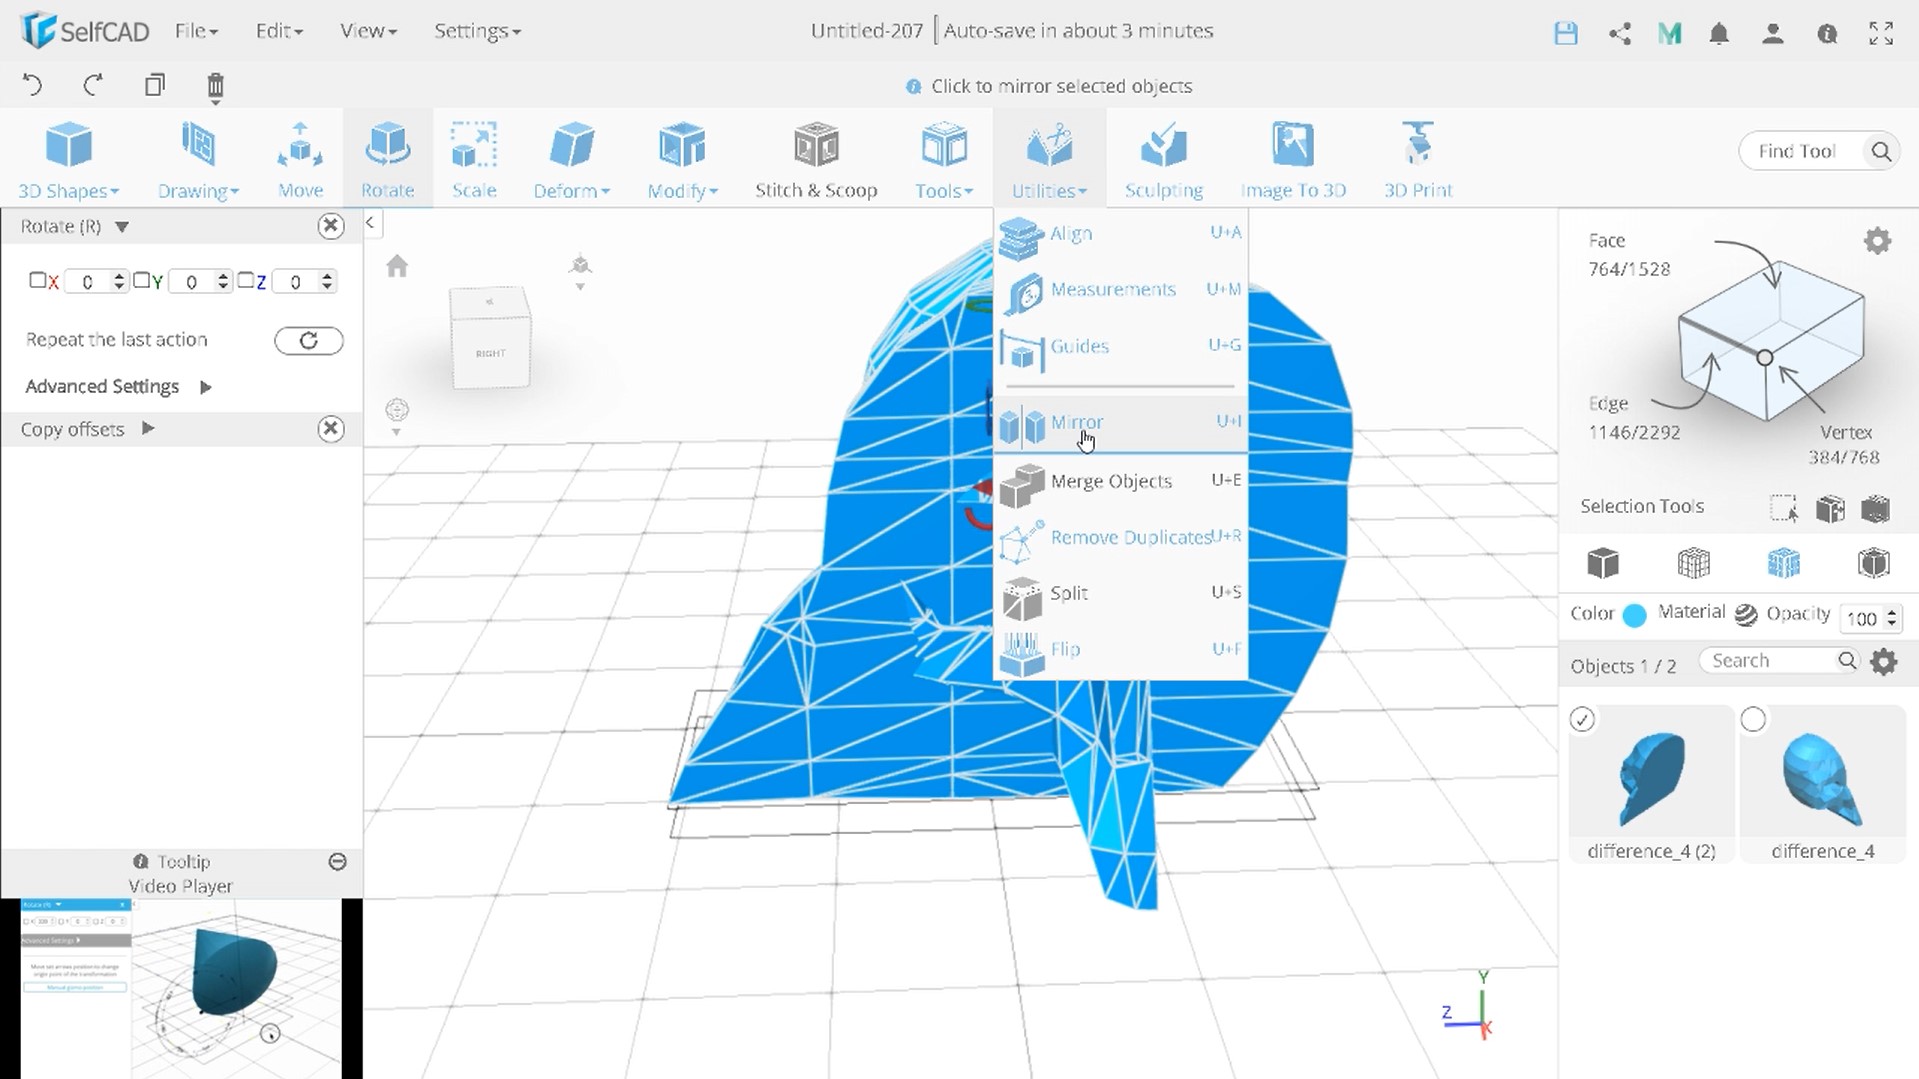Enable the X axis checkbox
Image resolution: width=1919 pixels, height=1079 pixels.
click(37, 281)
